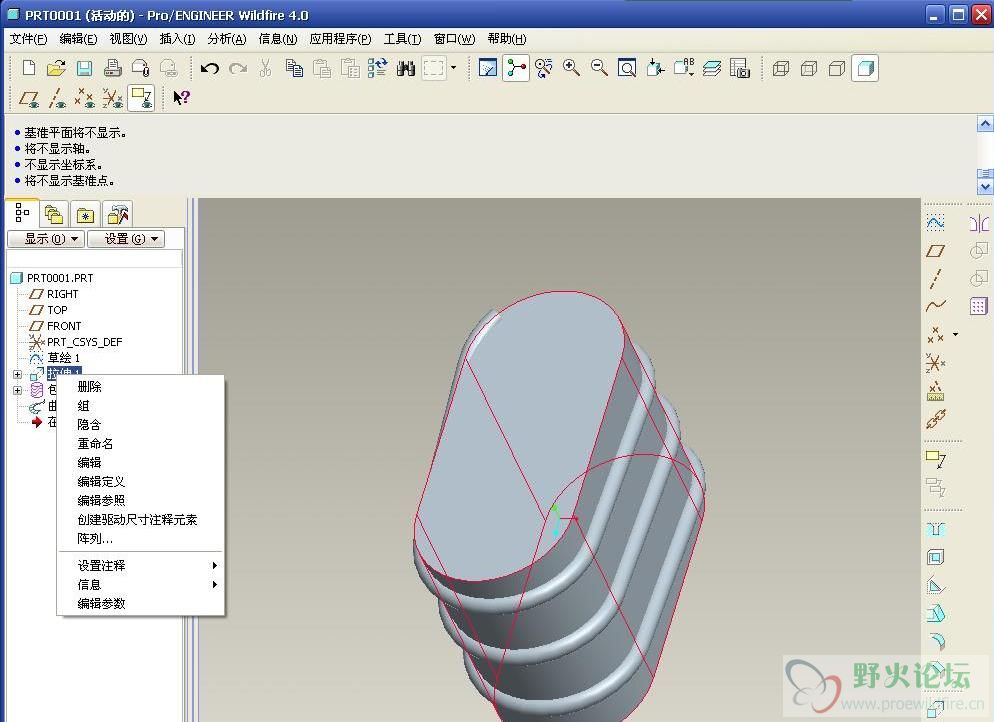Open the 显示 dropdown in model tree

pyautogui.click(x=46, y=238)
